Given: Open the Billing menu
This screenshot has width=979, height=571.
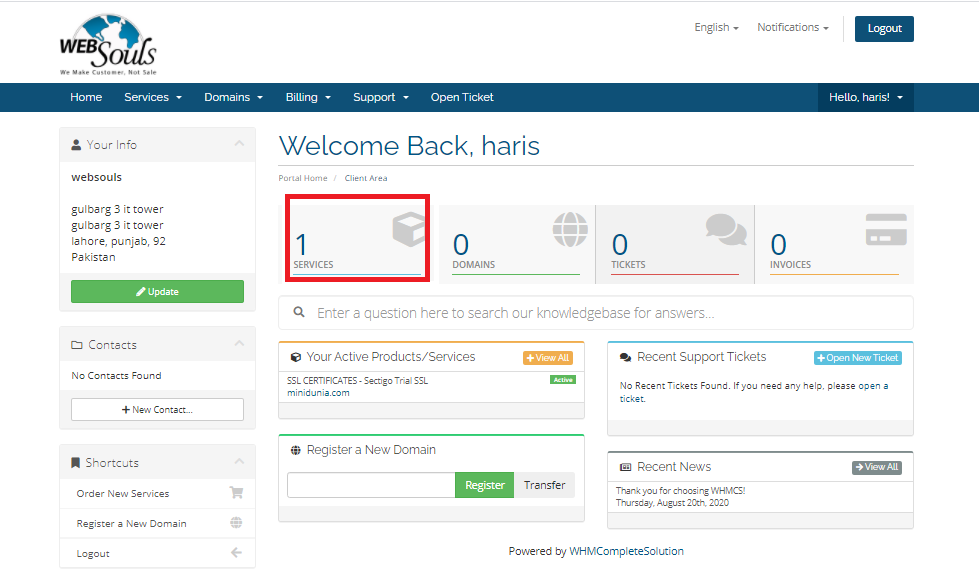Looking at the screenshot, I should pyautogui.click(x=308, y=97).
